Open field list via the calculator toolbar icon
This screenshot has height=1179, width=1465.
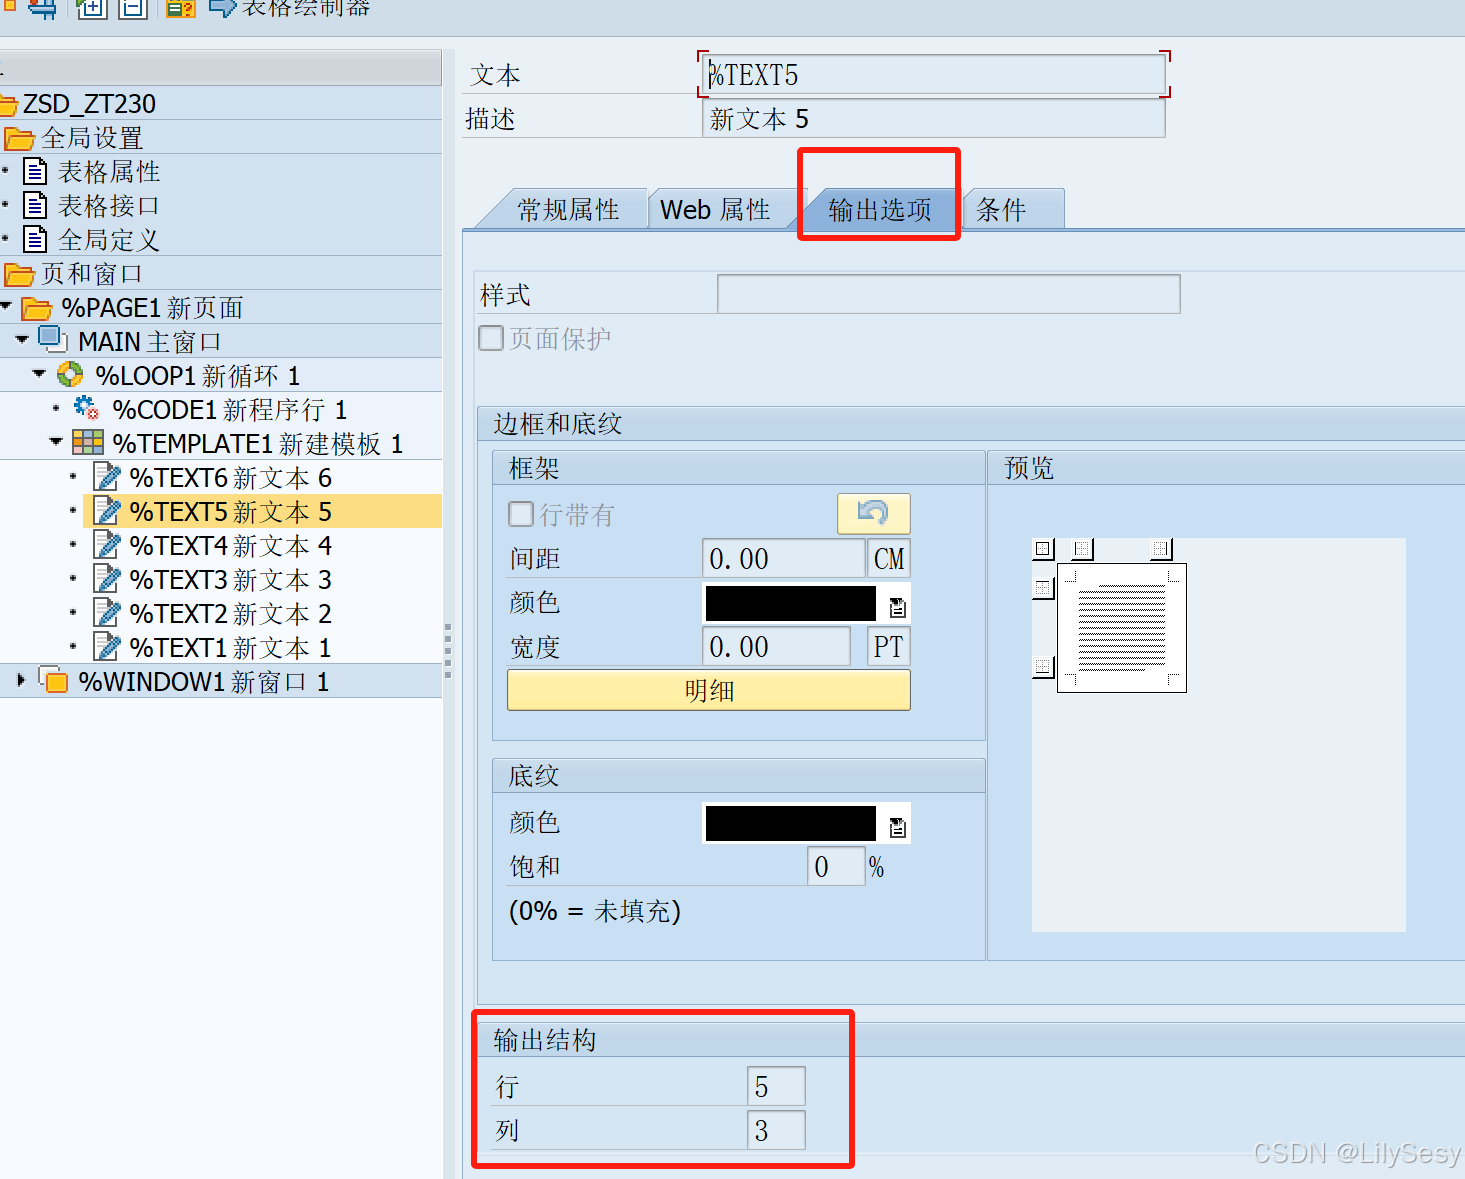[x=179, y=9]
